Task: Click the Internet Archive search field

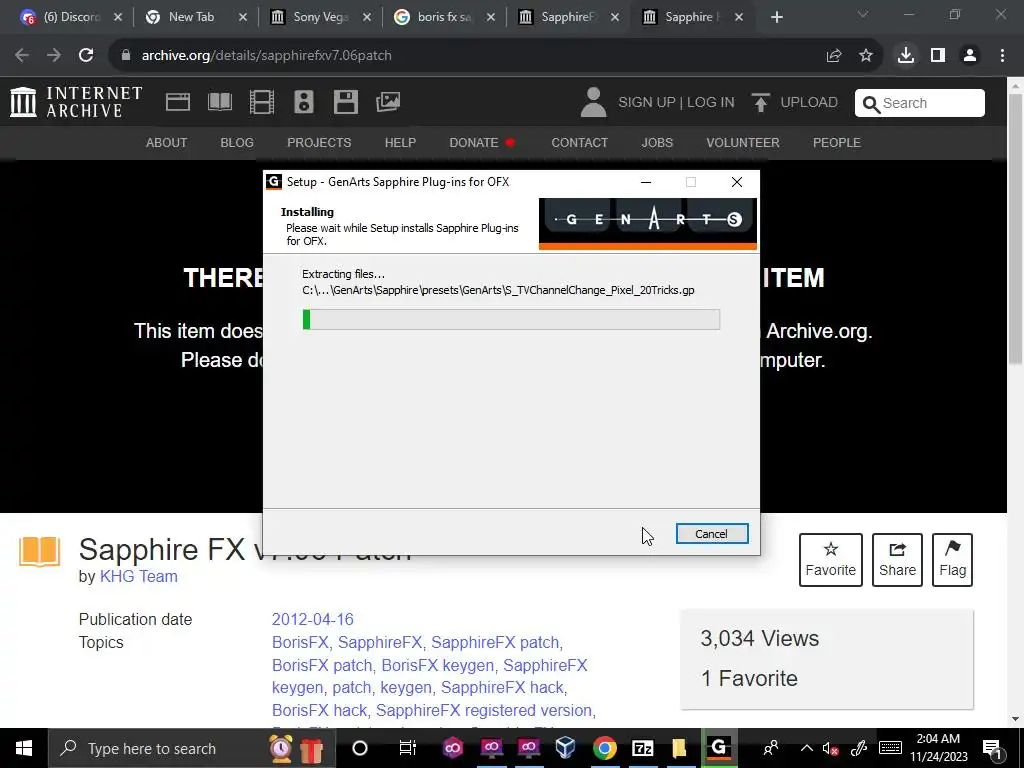Action: [920, 103]
